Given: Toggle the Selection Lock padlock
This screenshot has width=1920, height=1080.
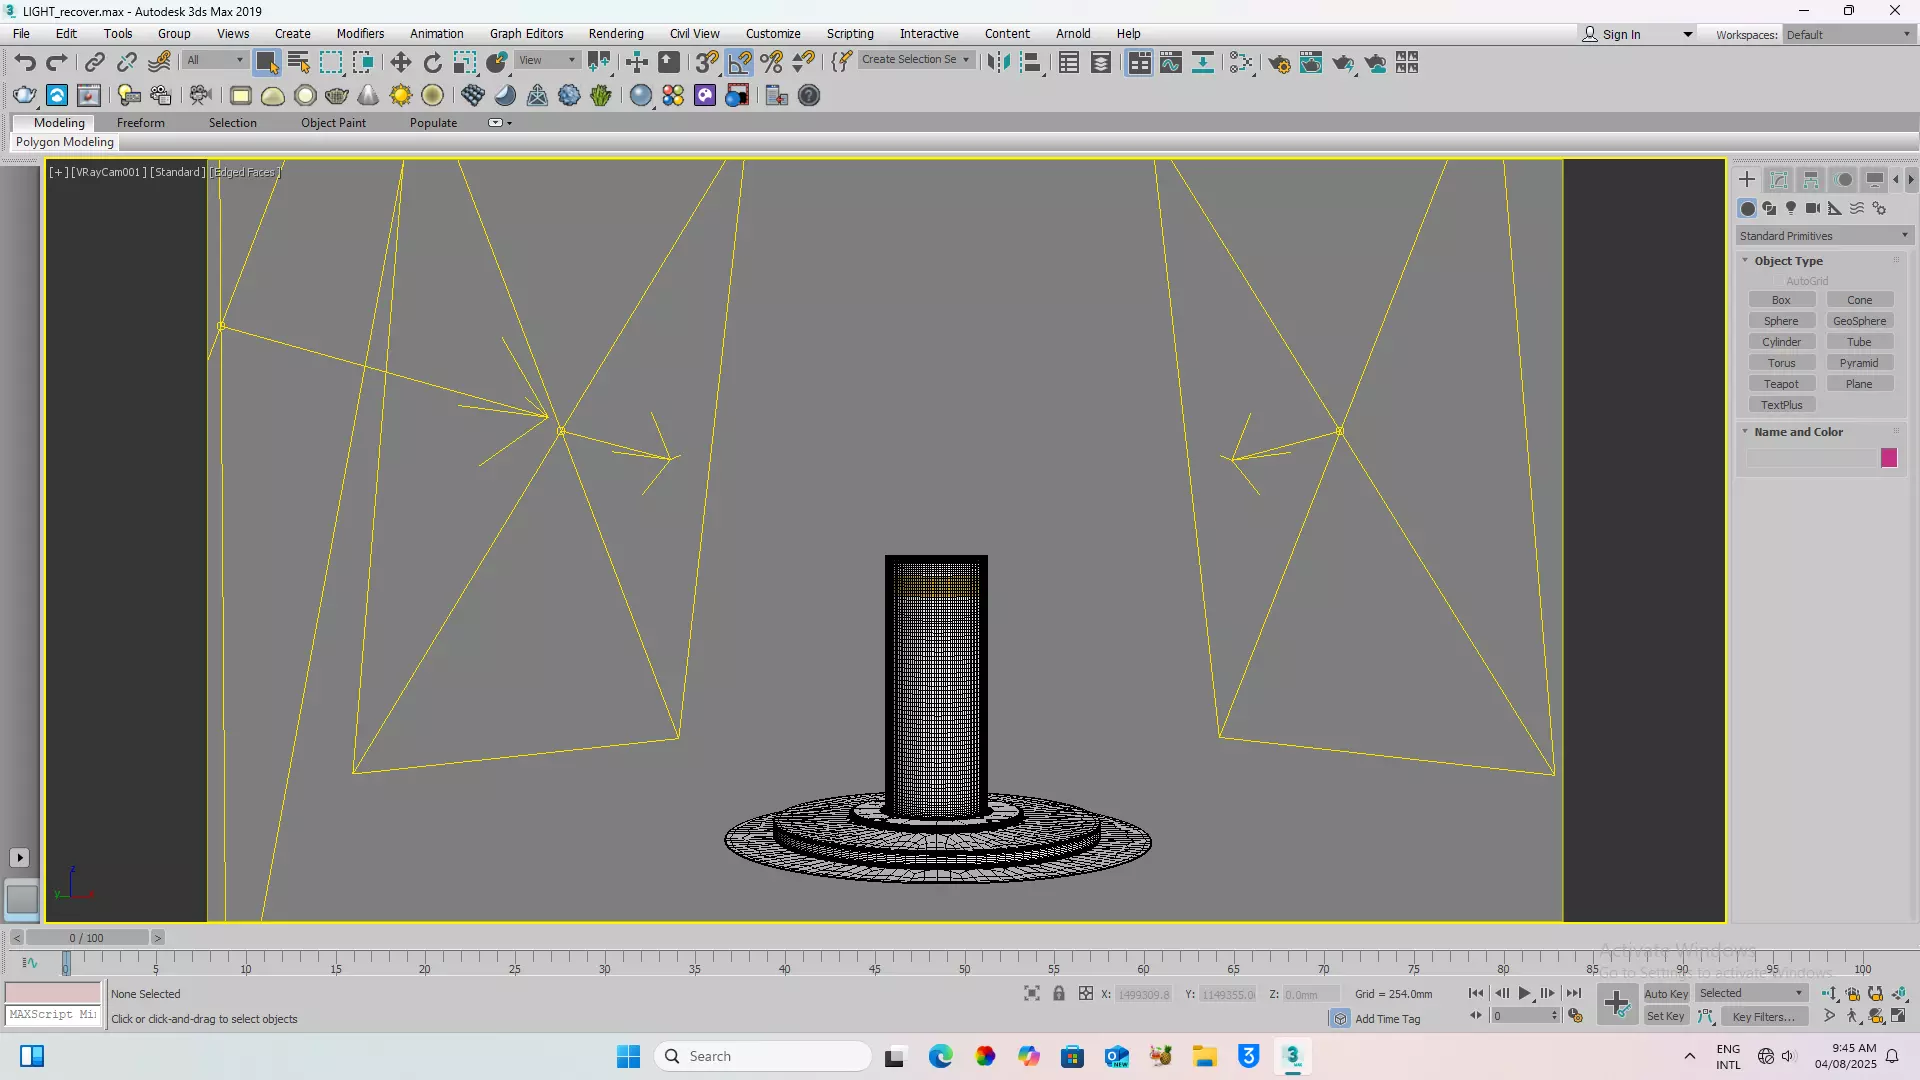Looking at the screenshot, I should (x=1059, y=993).
